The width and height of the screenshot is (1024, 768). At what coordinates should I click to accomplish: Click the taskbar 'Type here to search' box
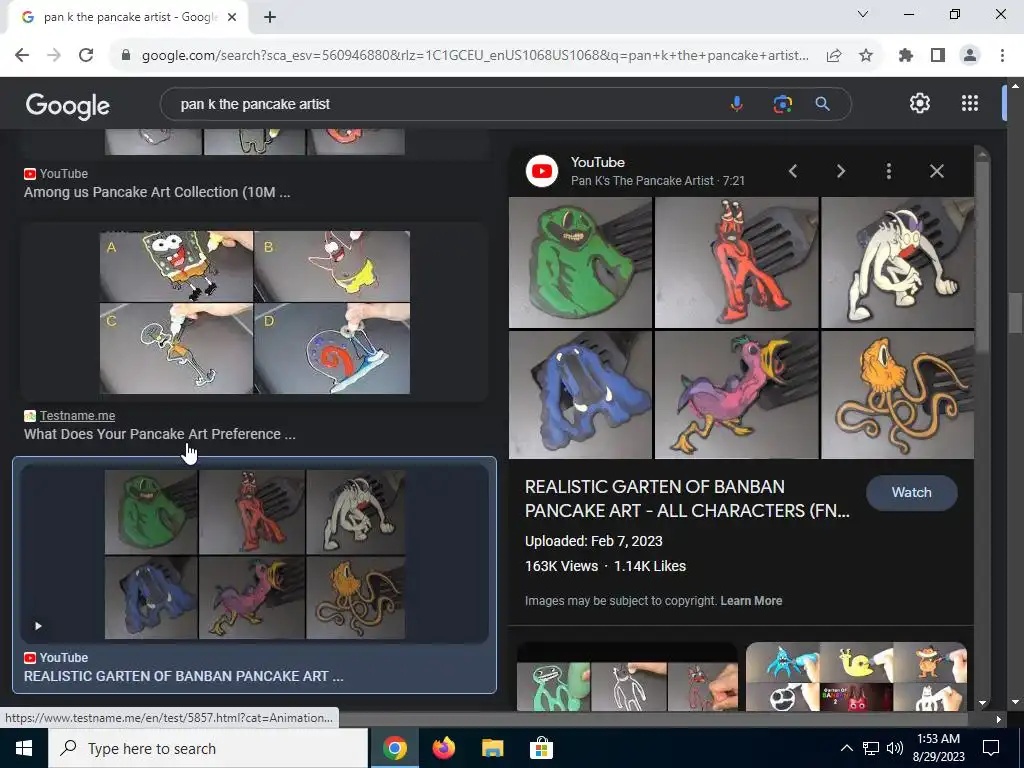[x=208, y=748]
